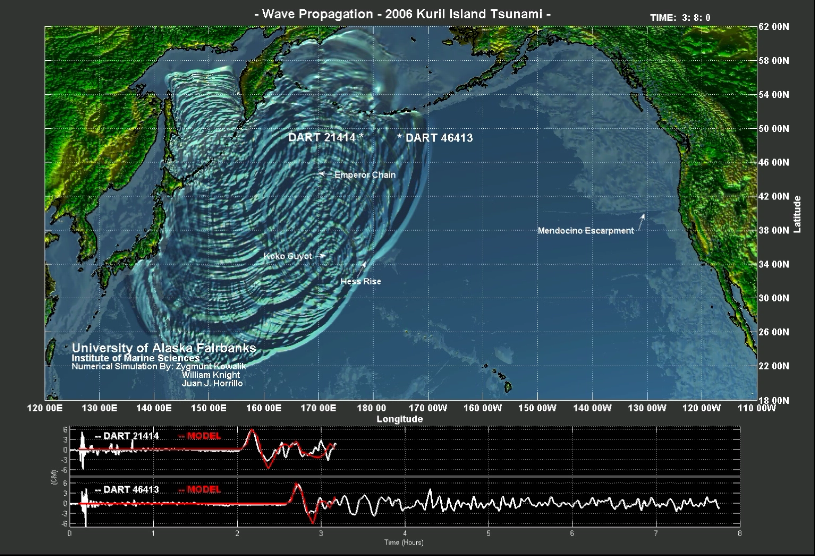The height and width of the screenshot is (556, 815).
Task: Click the University of Alaska Fairbanks credit
Action: [164, 348]
